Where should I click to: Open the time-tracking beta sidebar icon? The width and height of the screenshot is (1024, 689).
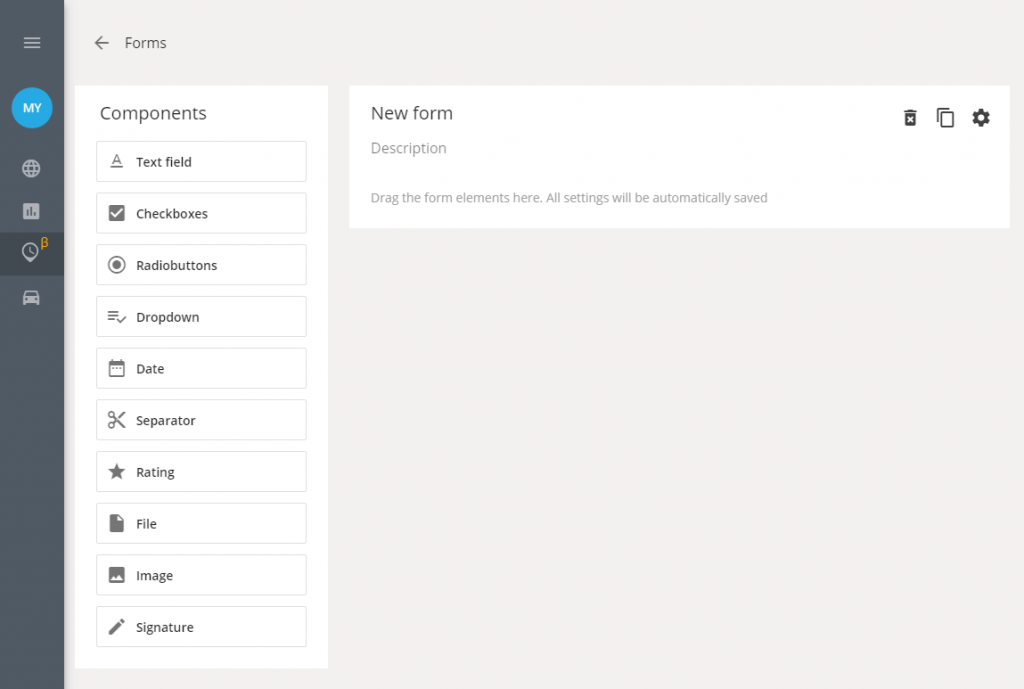tap(31, 253)
